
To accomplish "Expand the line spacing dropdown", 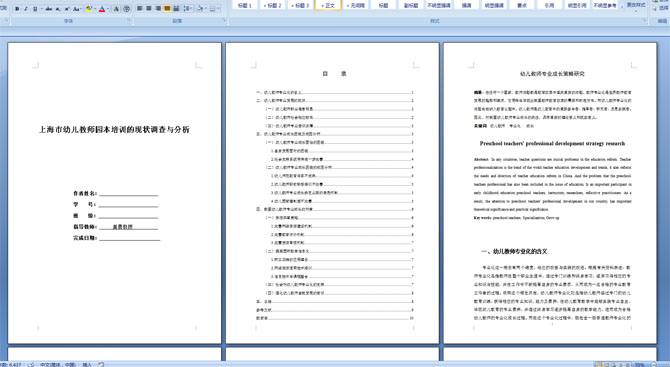I will 191,9.
